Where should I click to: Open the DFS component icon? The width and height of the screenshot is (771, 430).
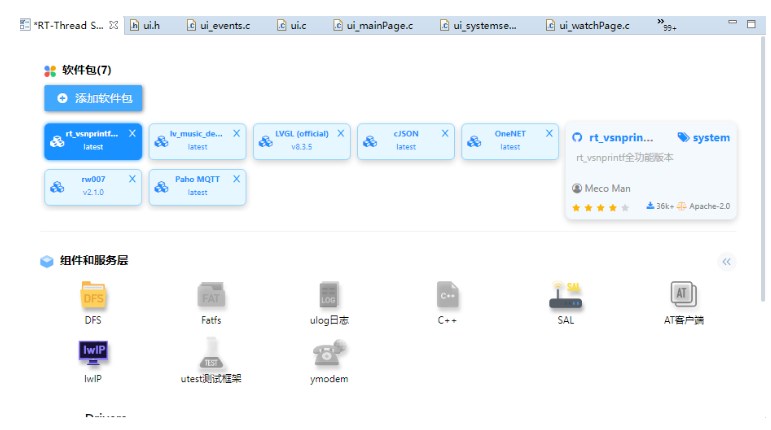point(93,295)
